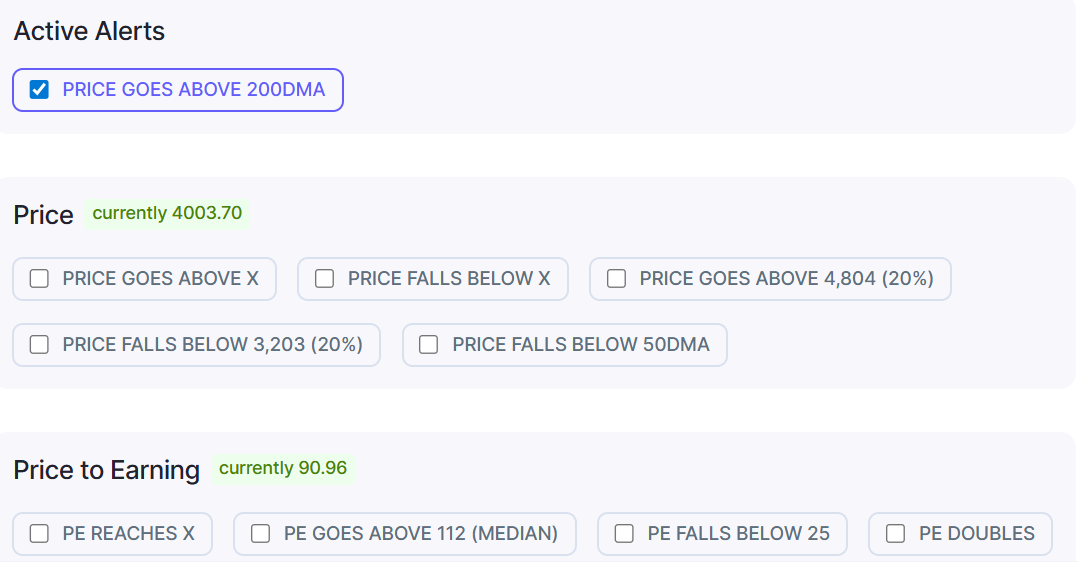Click the 'PRICE FALLS BELOW X' label text
This screenshot has height=565, width=1078.
tap(449, 279)
